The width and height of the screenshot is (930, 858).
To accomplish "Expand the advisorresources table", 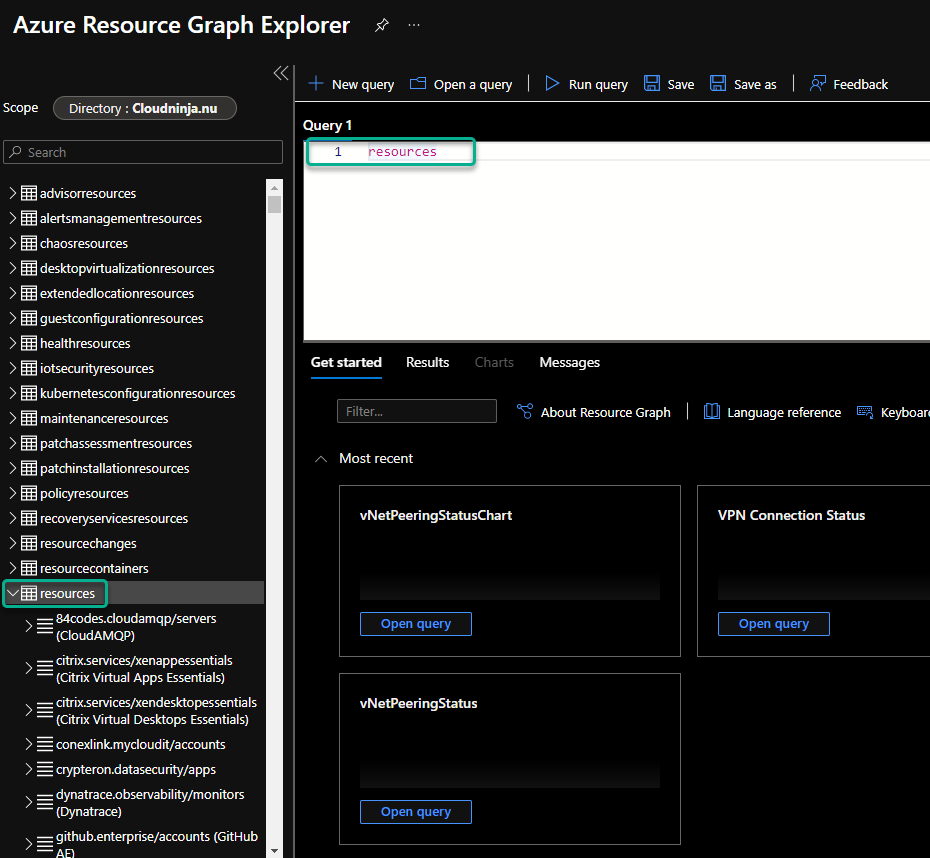I will point(12,193).
